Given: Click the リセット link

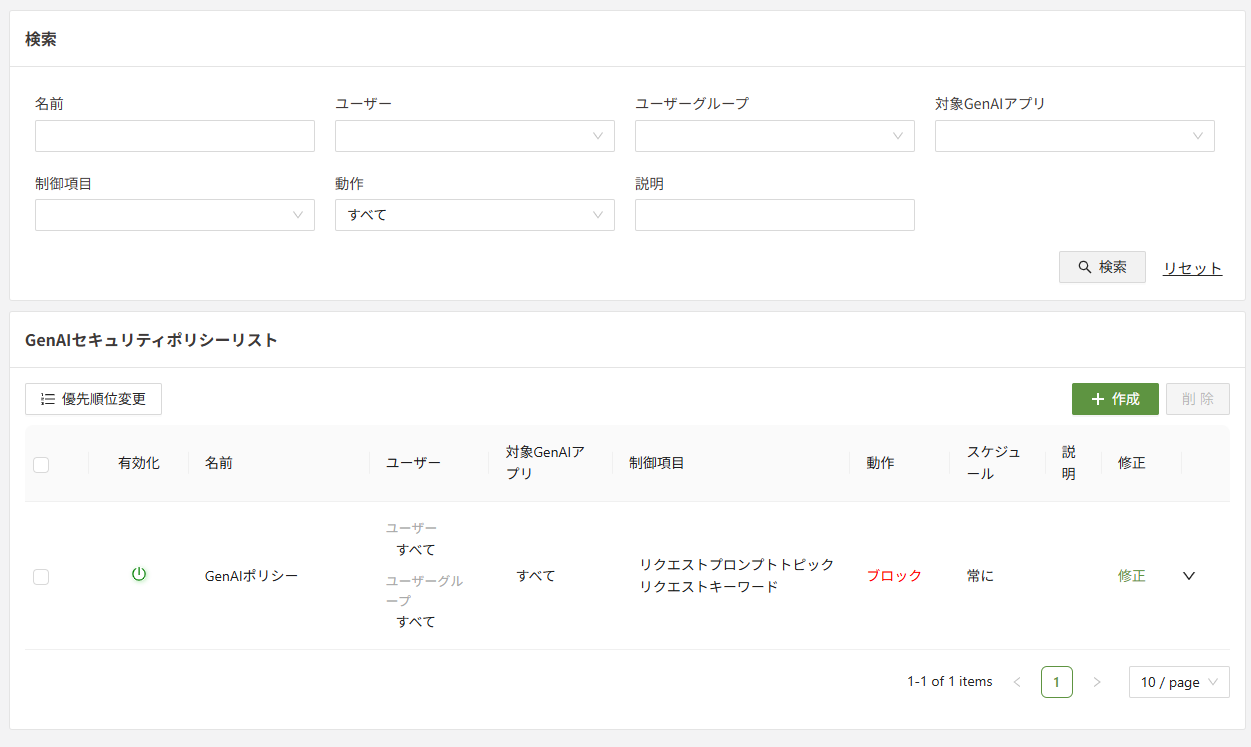Looking at the screenshot, I should pyautogui.click(x=1192, y=268).
